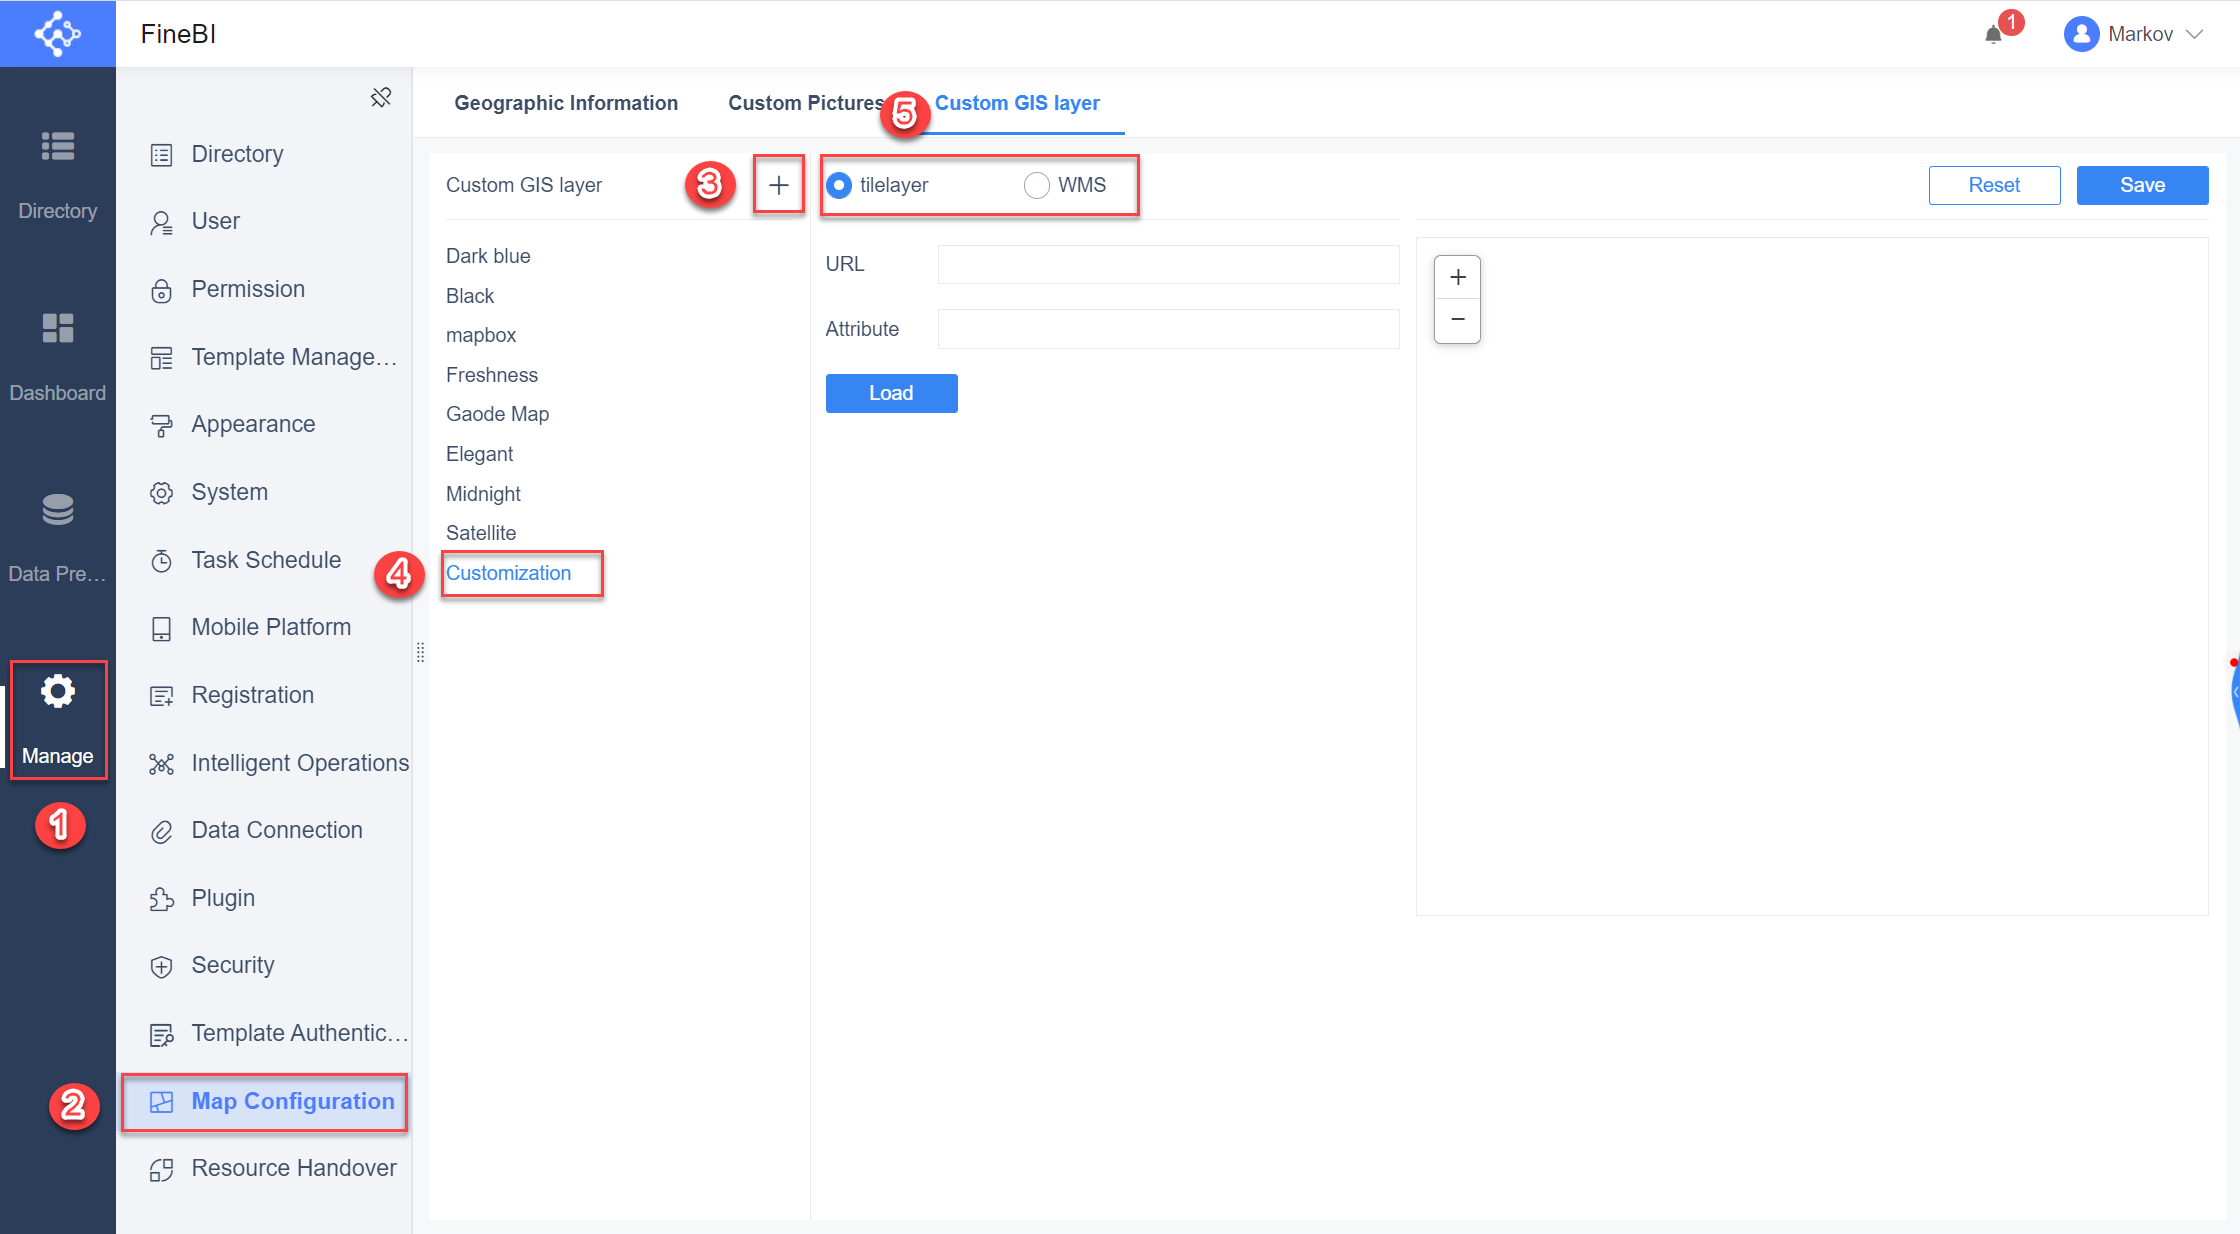Open Task Schedule
The width and height of the screenshot is (2240, 1234).
click(264, 560)
